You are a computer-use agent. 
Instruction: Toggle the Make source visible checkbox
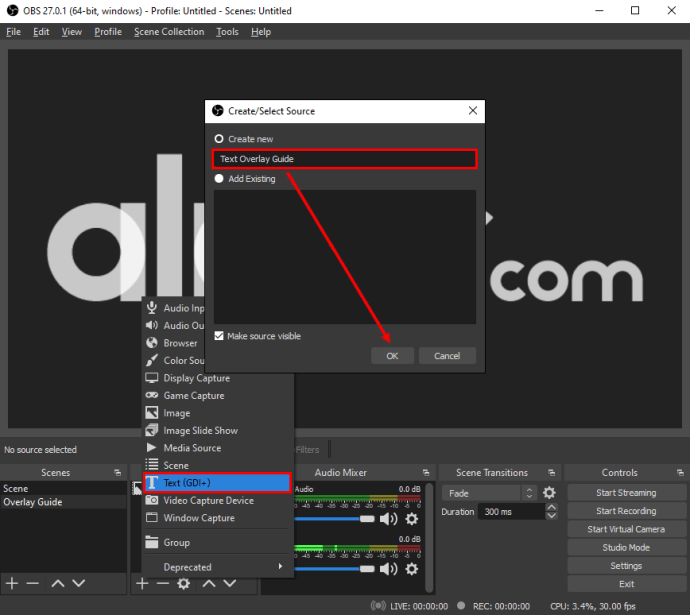[x=219, y=336]
